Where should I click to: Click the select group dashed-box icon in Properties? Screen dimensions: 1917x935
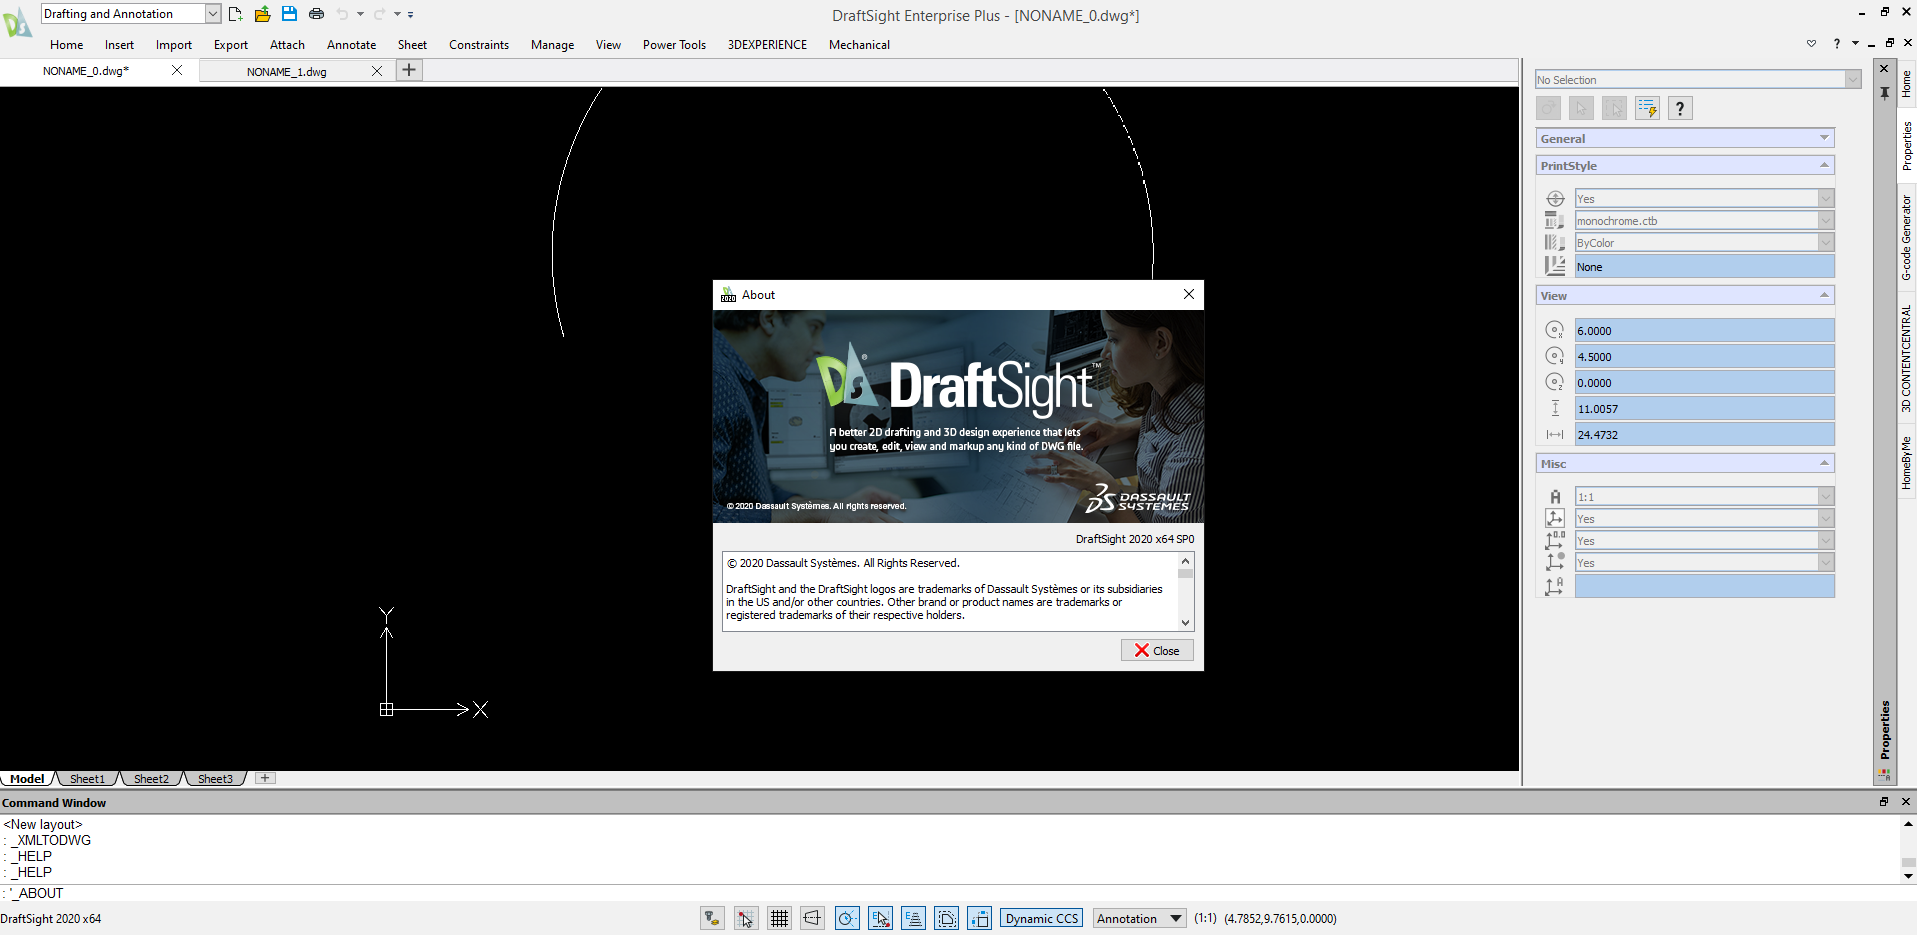click(1614, 108)
